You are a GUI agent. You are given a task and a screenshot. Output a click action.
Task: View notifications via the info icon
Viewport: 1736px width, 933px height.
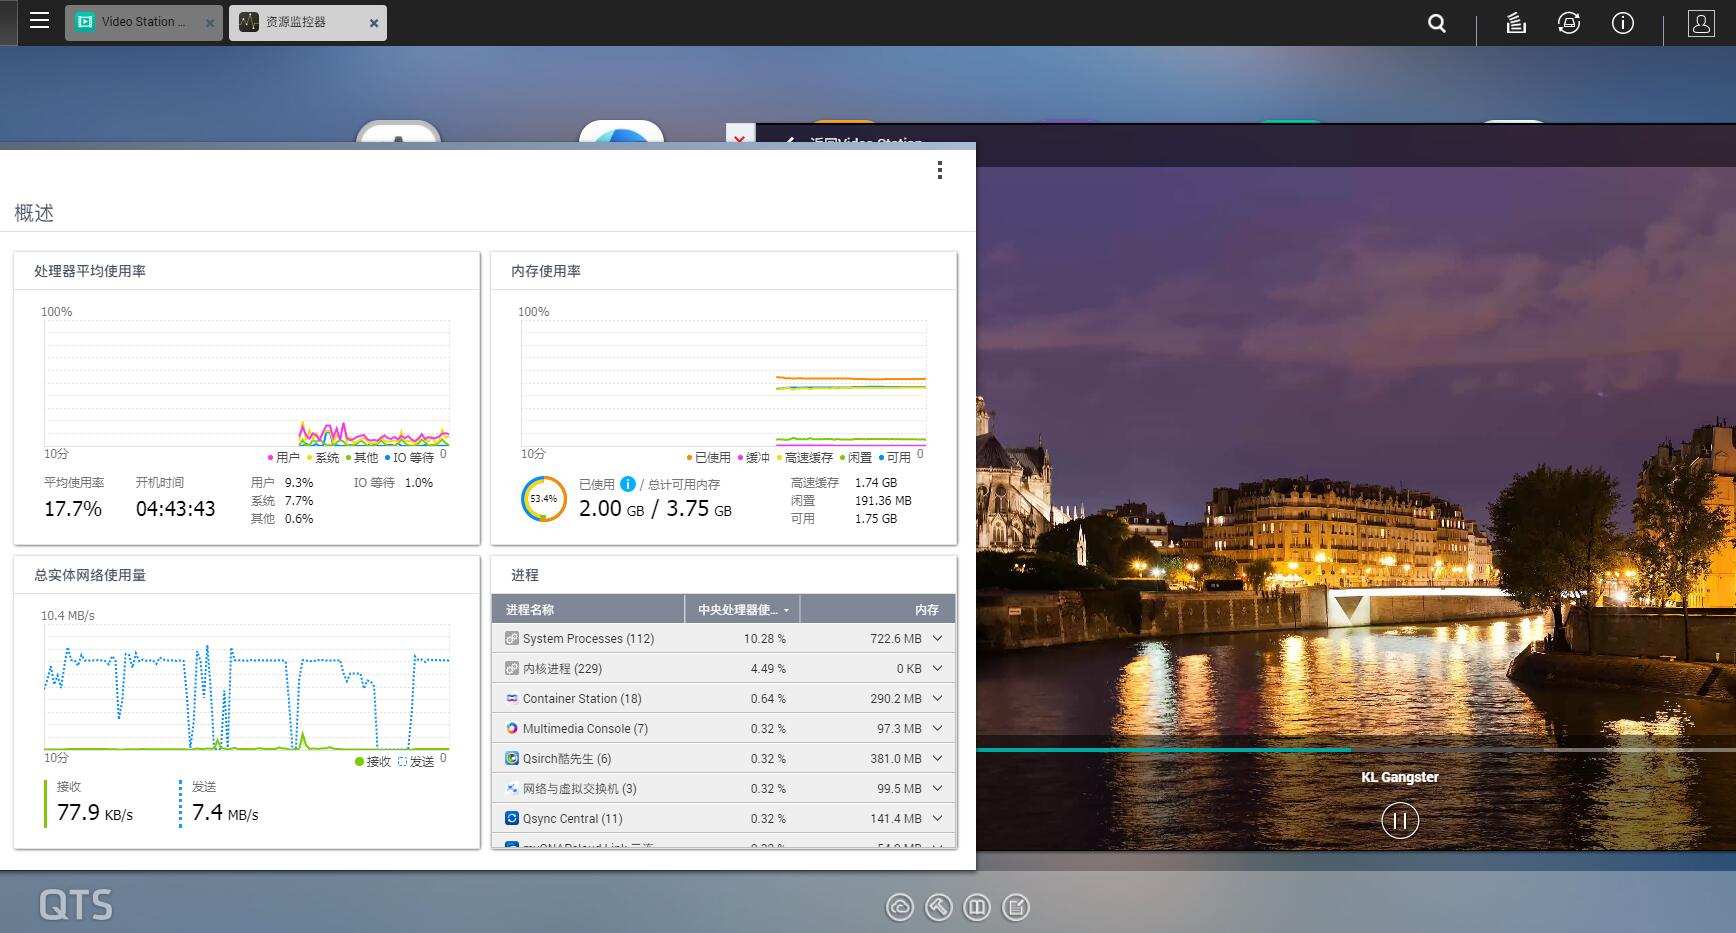pos(1622,23)
